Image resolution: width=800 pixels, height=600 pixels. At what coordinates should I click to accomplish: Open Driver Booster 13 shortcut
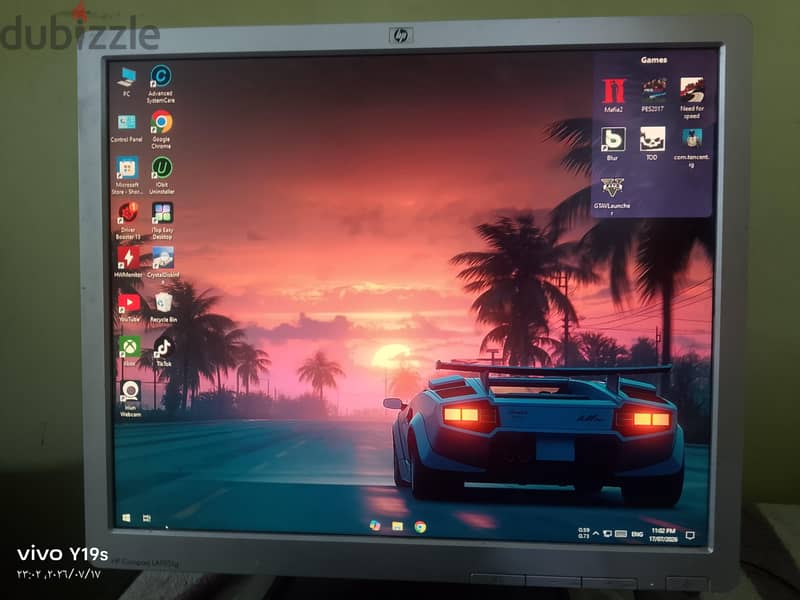click(x=128, y=220)
